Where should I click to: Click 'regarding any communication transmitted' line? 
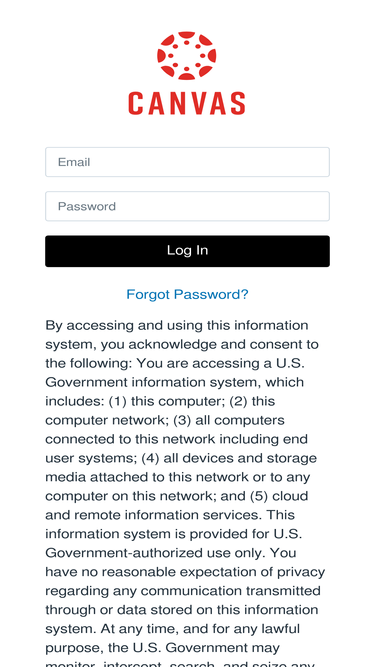pyautogui.click(x=183, y=591)
